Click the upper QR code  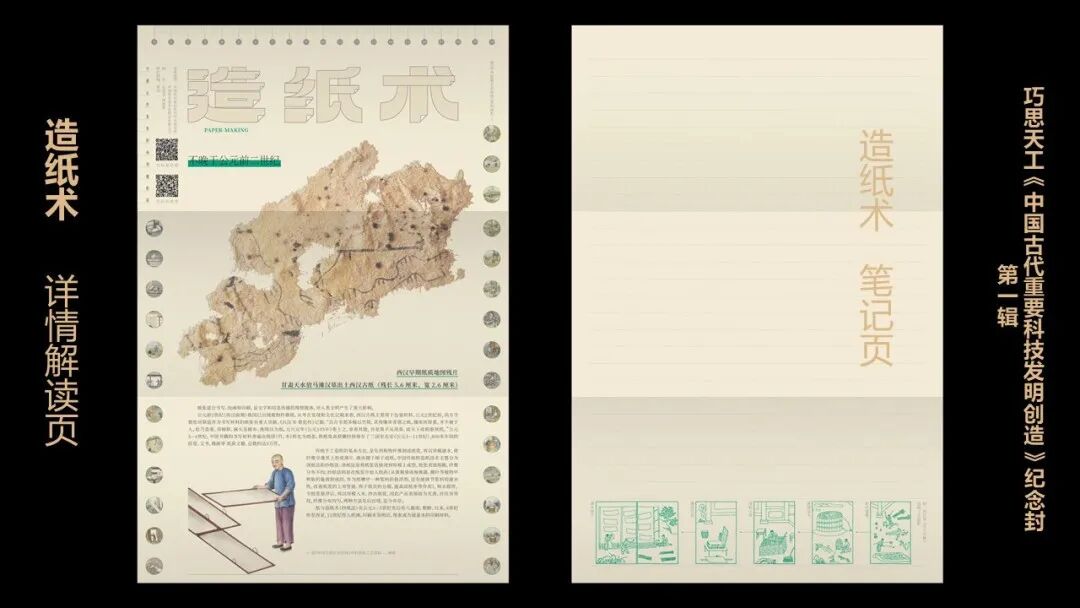click(x=167, y=149)
